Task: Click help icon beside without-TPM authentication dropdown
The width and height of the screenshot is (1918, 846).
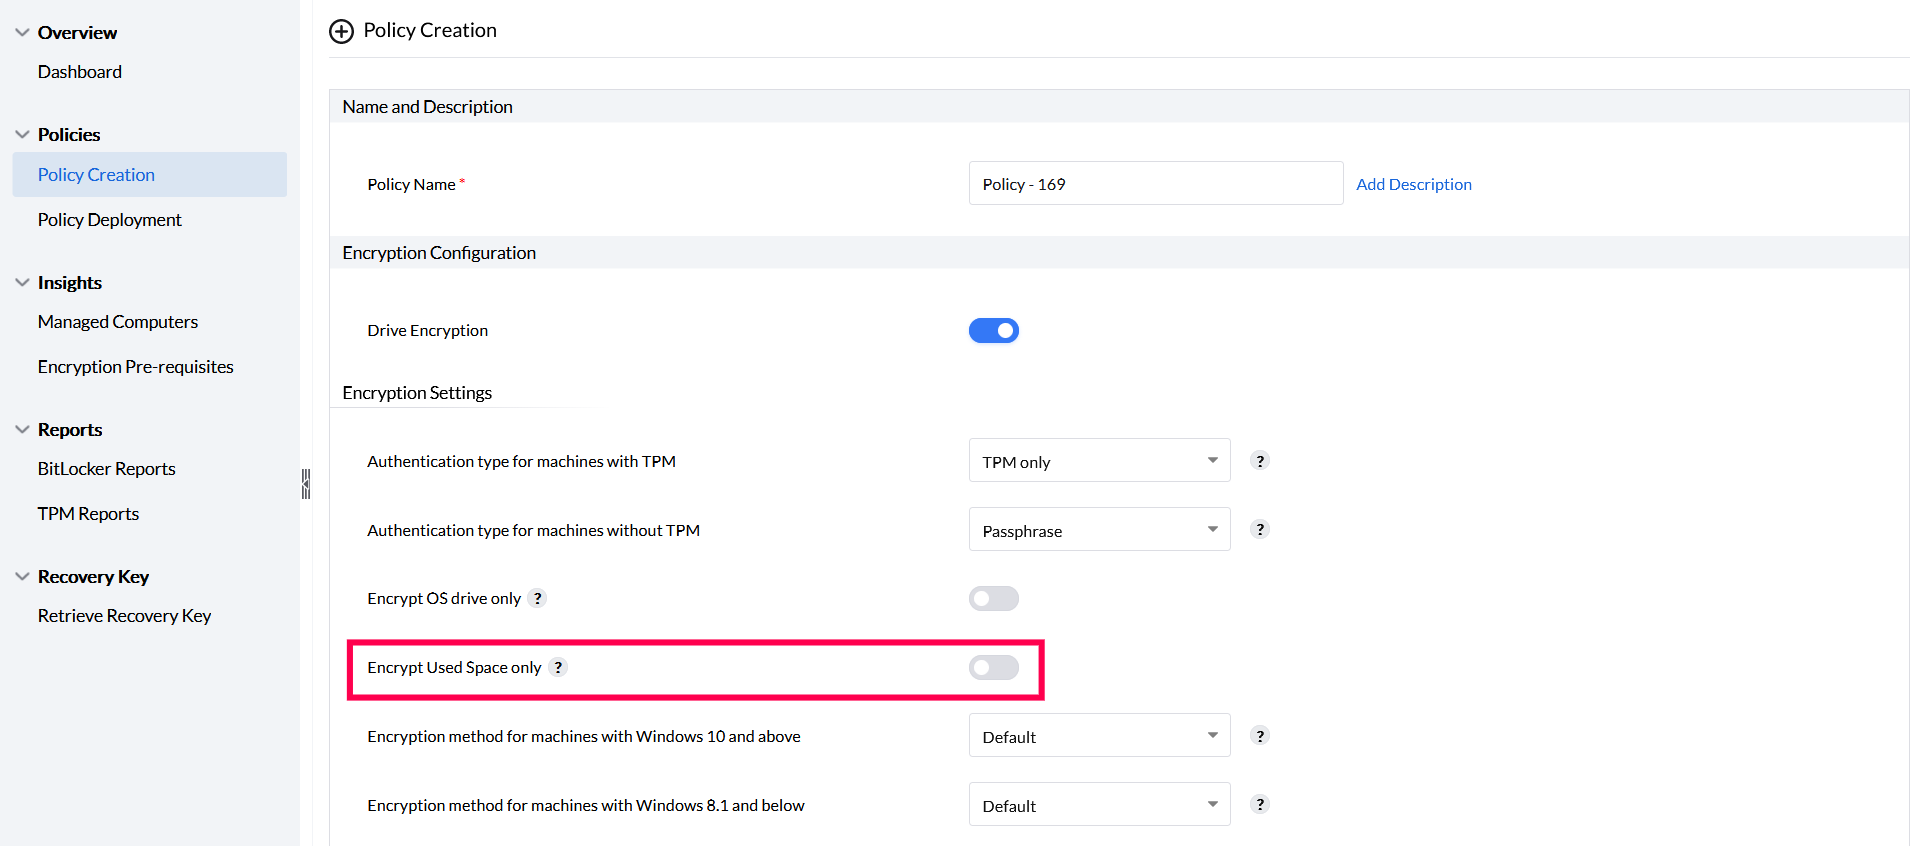Action: (1260, 530)
